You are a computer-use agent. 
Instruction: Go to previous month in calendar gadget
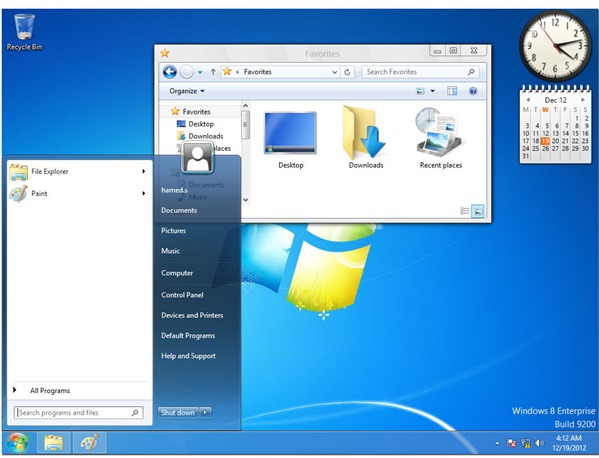point(528,100)
